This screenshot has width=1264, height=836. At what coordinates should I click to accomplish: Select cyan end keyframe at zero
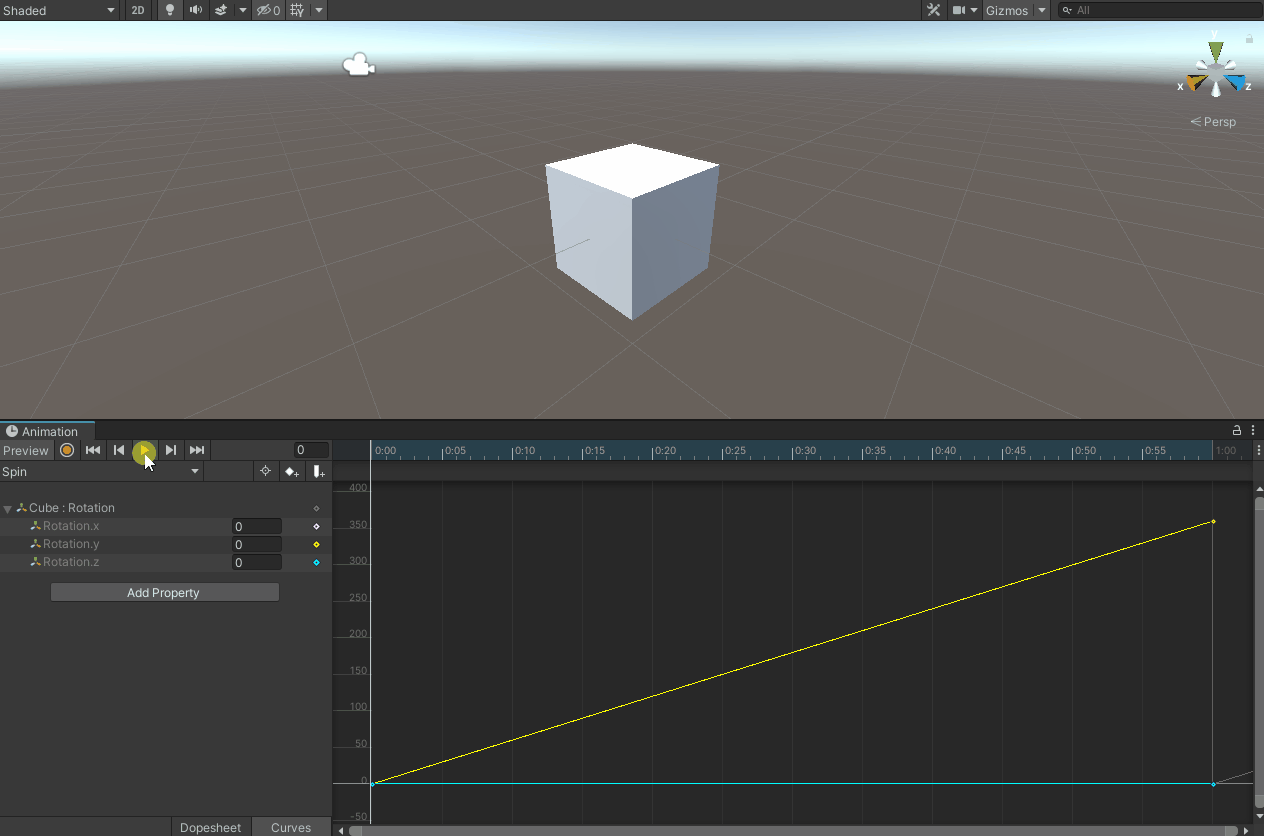pos(1213,784)
